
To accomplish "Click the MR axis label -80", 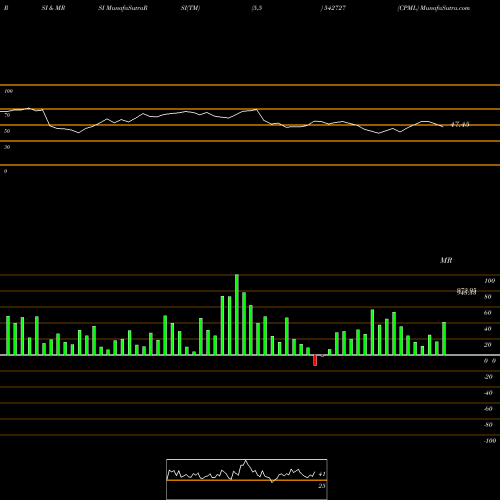I will coord(488,425).
